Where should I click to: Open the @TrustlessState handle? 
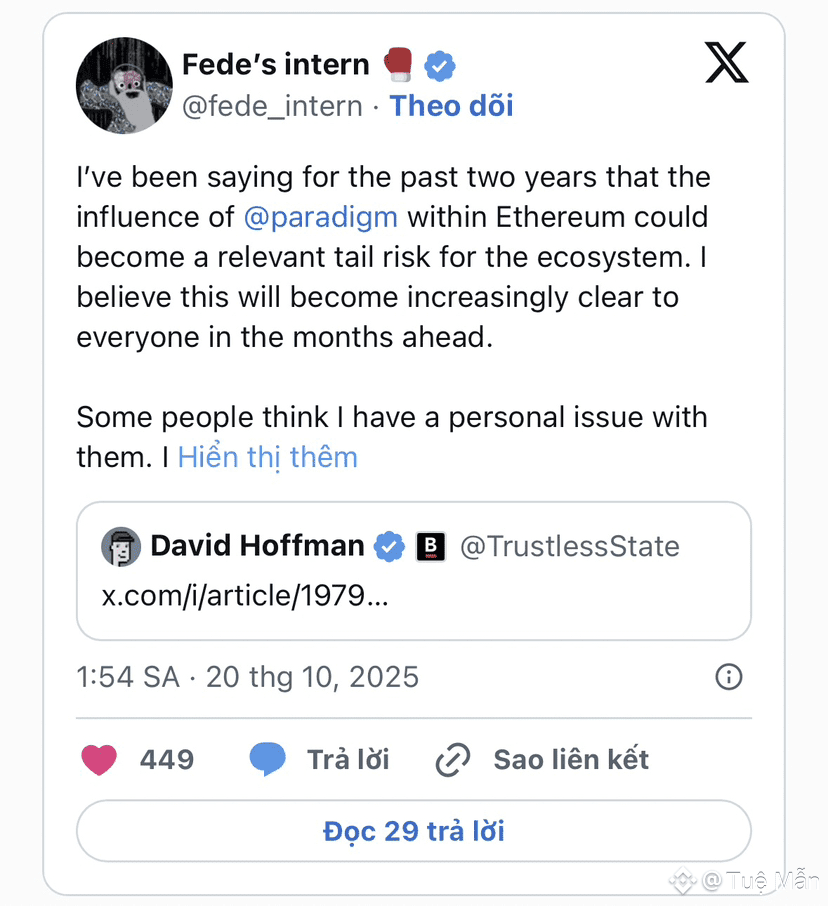569,546
